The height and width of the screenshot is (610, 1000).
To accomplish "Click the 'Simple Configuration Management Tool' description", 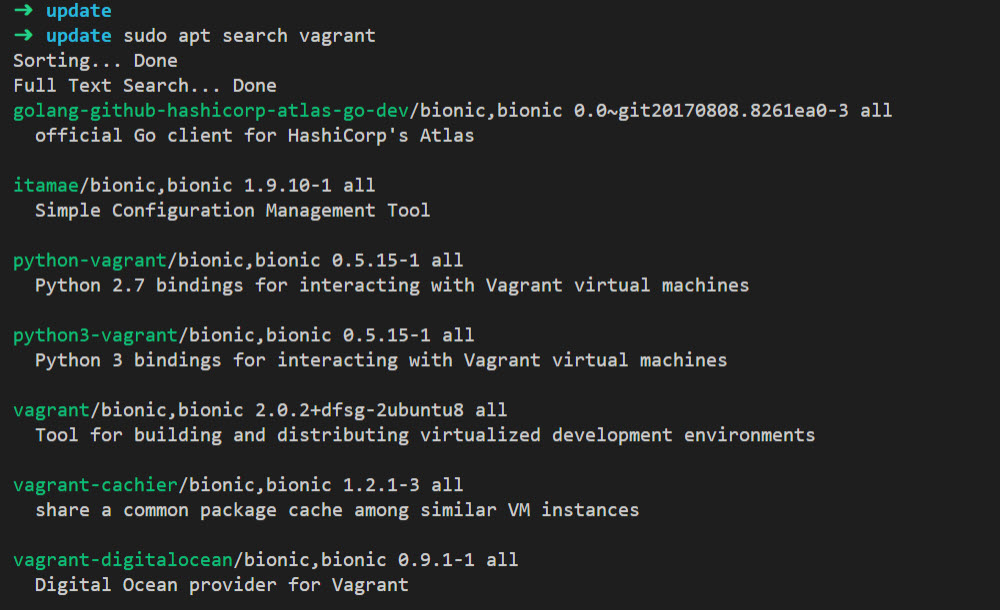I will (232, 210).
